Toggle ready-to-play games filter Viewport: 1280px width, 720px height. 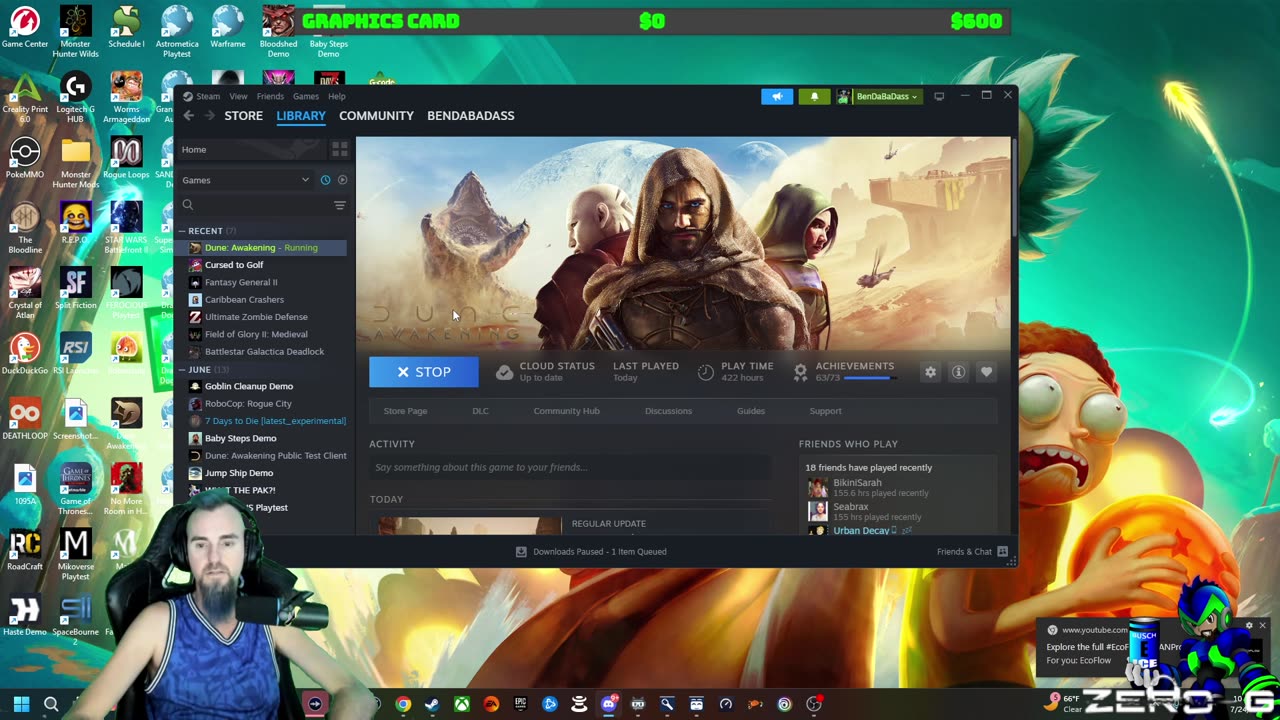tap(342, 180)
